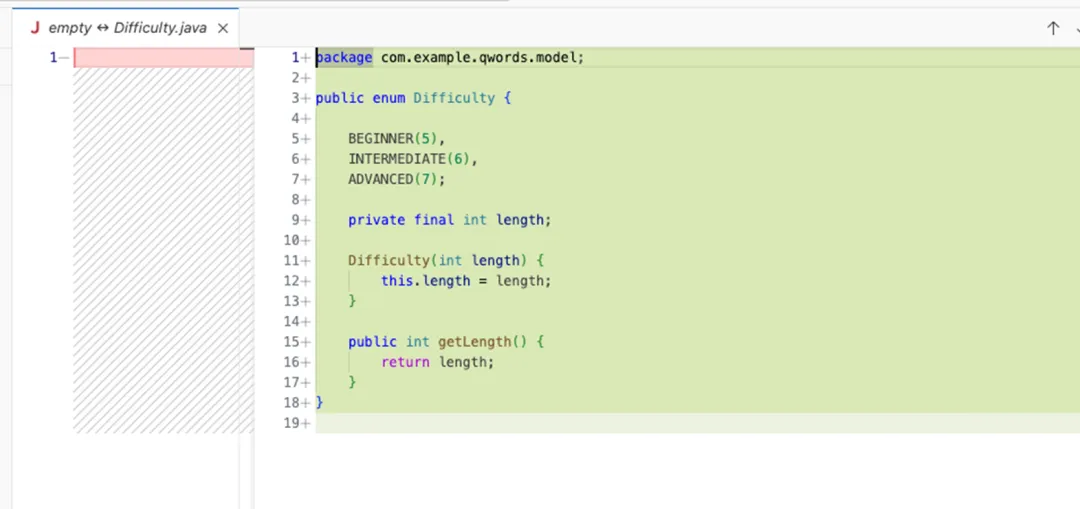The width and height of the screenshot is (1080, 509).
Task: Click line number 1 in the left pane
Action: (53, 58)
